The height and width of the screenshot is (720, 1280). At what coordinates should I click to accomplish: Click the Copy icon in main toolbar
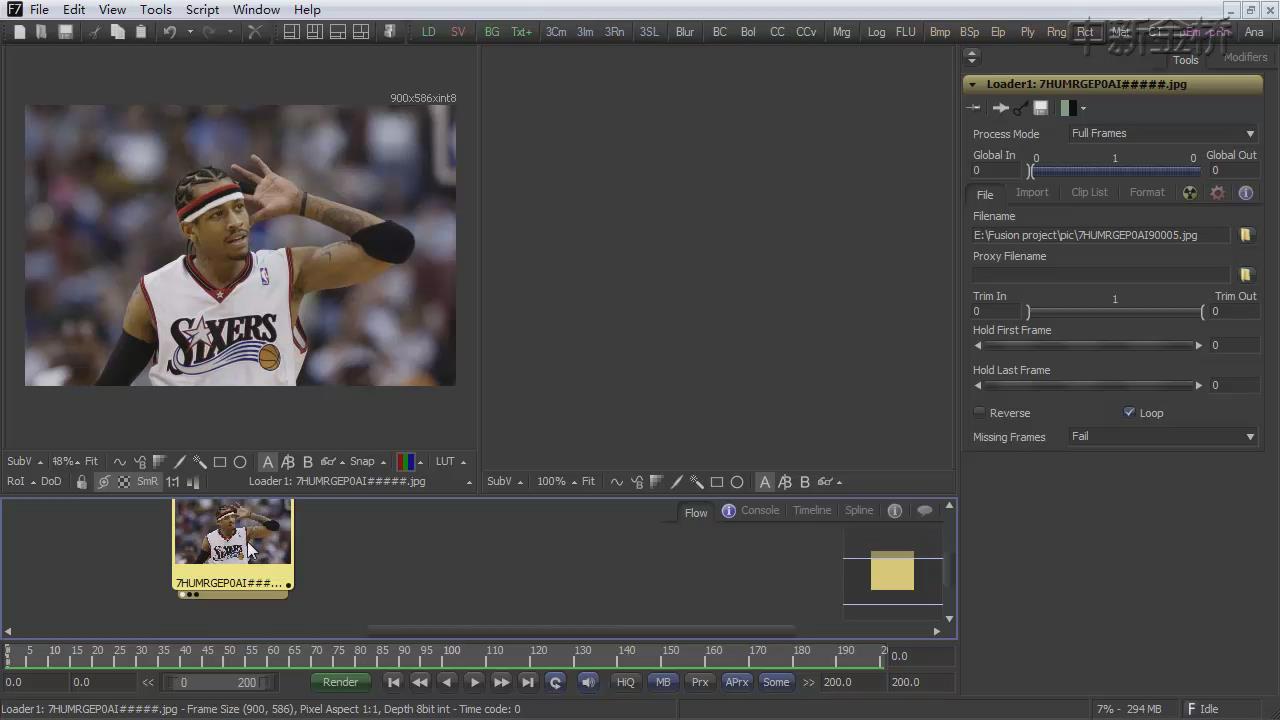click(118, 32)
